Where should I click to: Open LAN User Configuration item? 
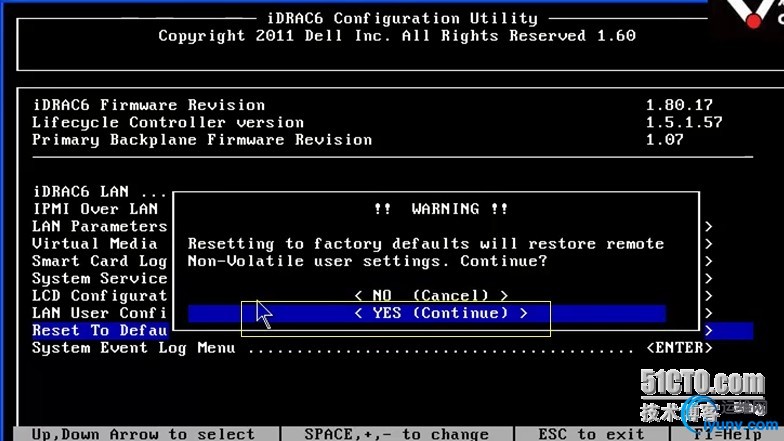[99, 314]
